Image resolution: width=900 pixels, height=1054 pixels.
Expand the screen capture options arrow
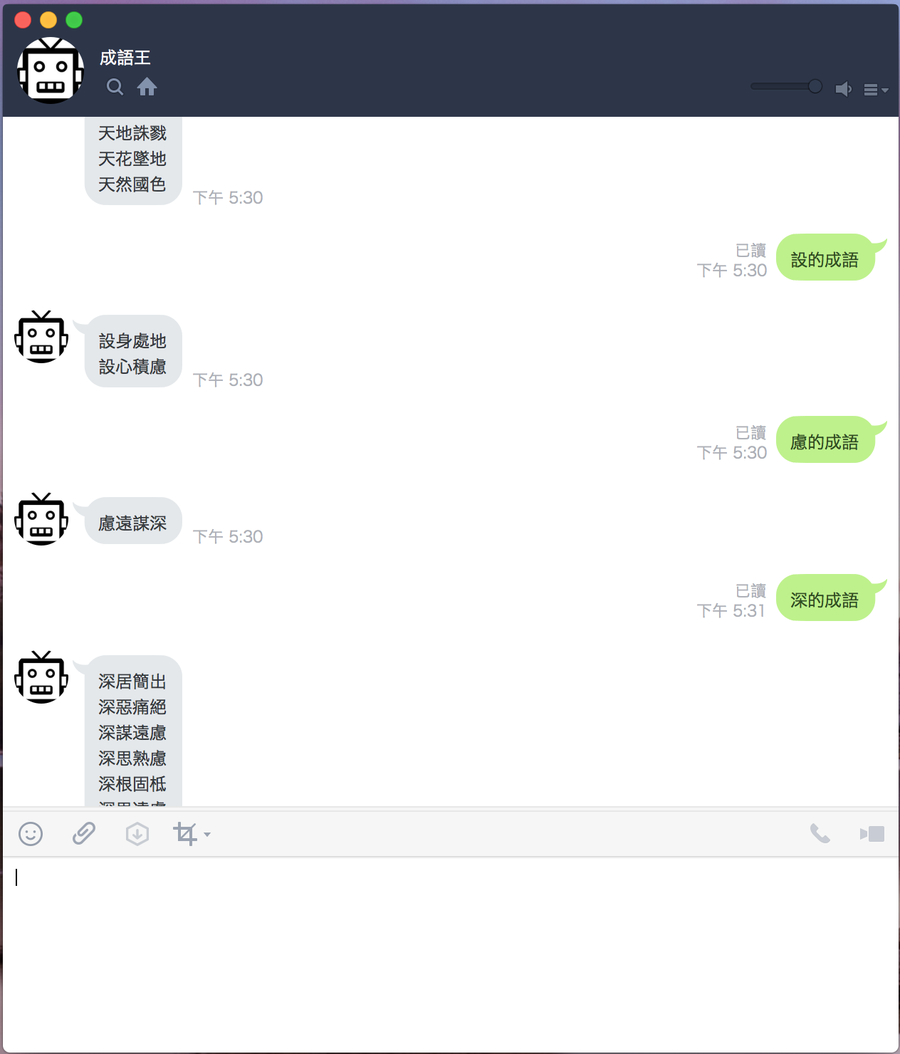[x=207, y=834]
